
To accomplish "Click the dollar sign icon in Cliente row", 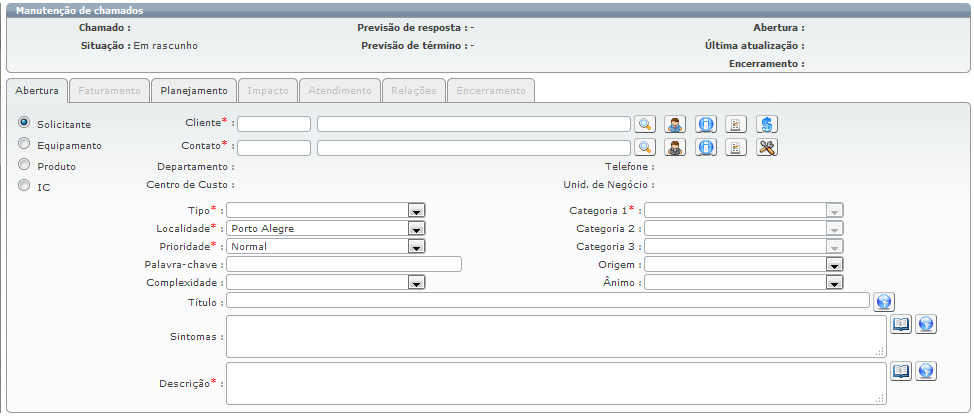I will click(767, 124).
